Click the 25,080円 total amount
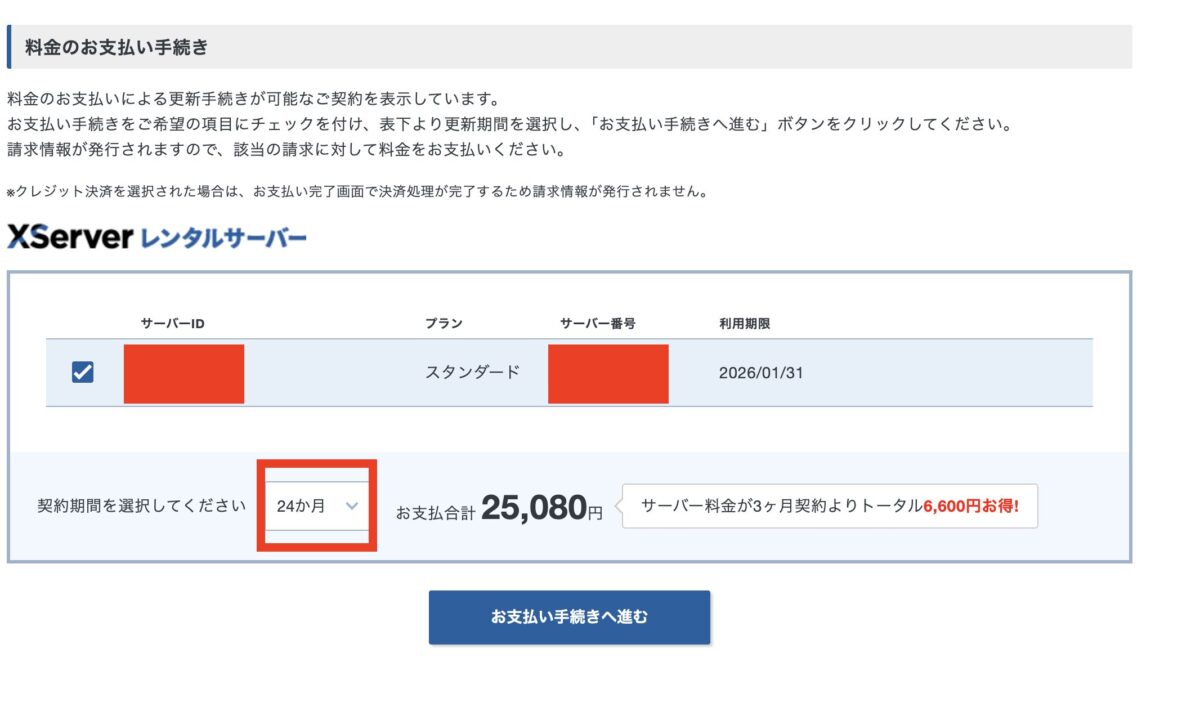This screenshot has width=1200, height=707. pyautogui.click(x=541, y=508)
